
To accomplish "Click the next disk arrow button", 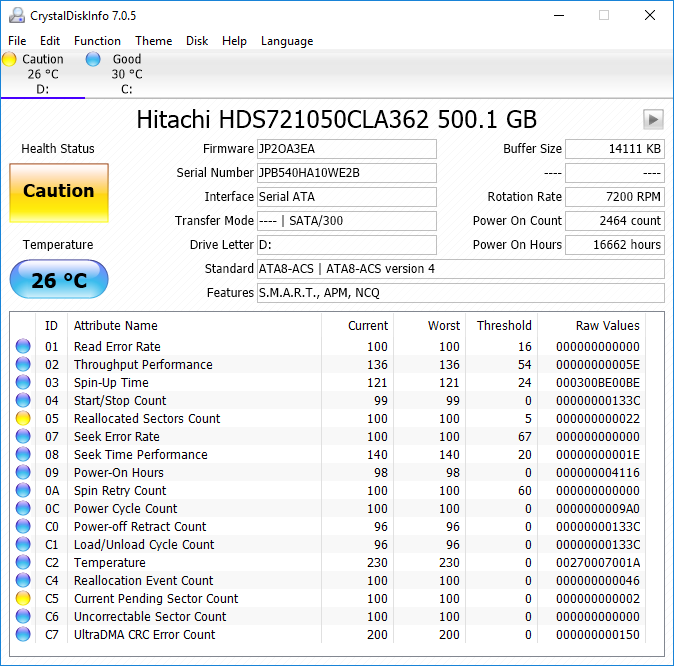I will point(653,119).
